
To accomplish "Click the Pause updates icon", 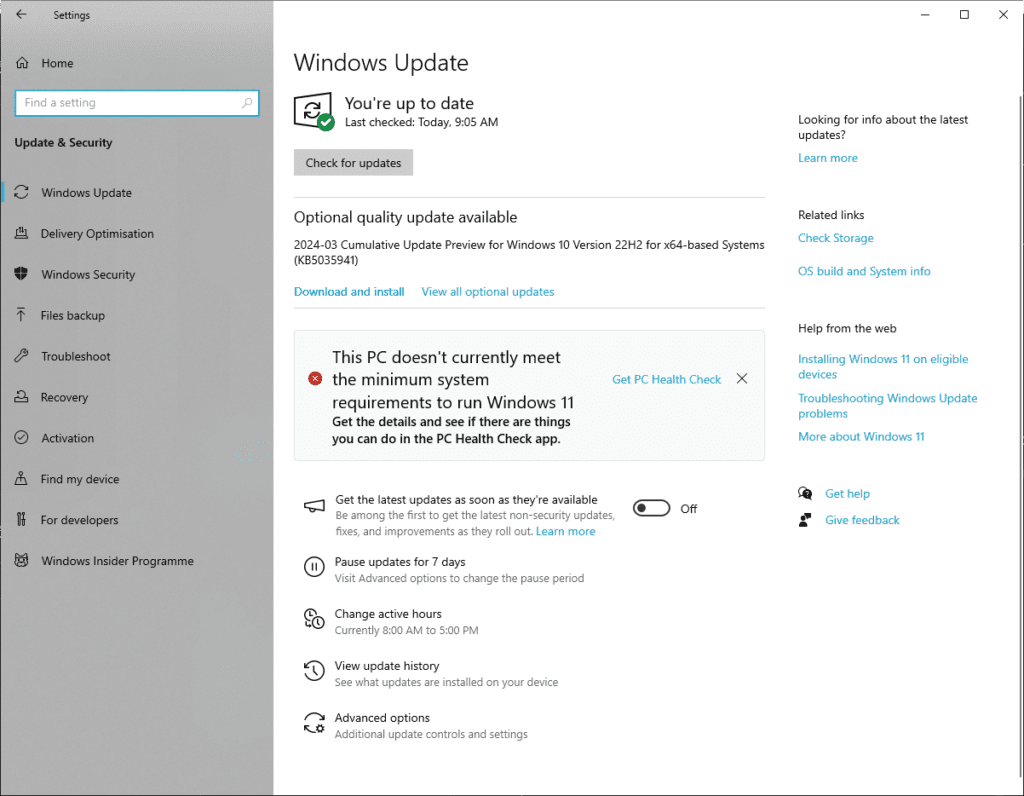I will (314, 567).
